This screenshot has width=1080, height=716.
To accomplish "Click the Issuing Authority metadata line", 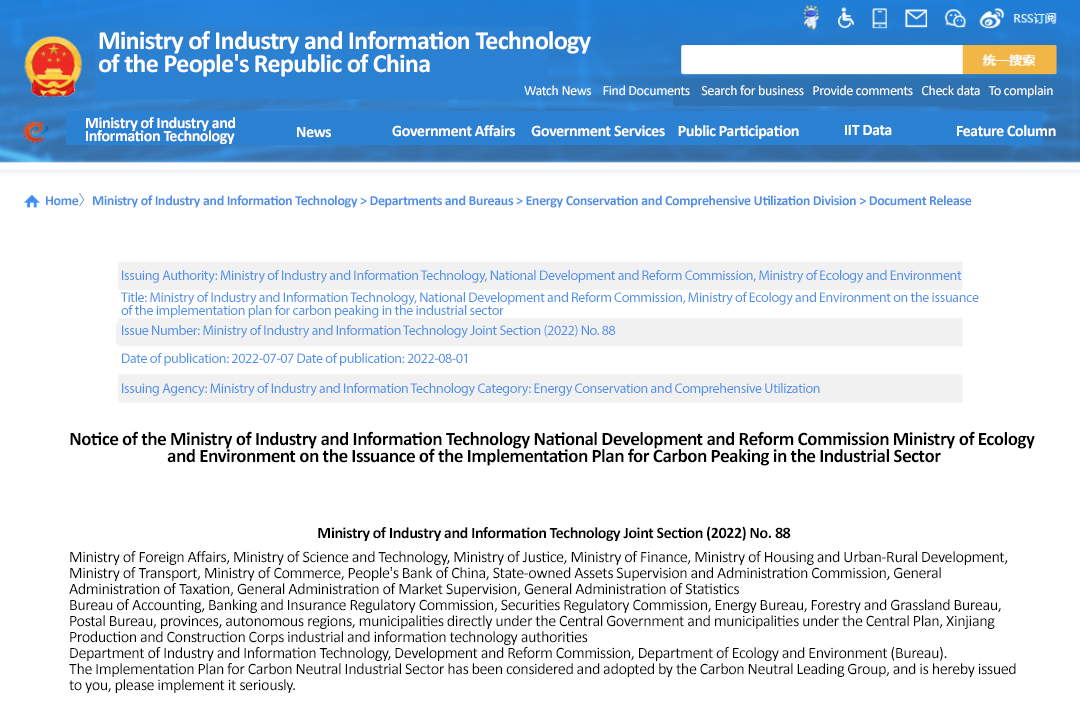I will pos(541,275).
